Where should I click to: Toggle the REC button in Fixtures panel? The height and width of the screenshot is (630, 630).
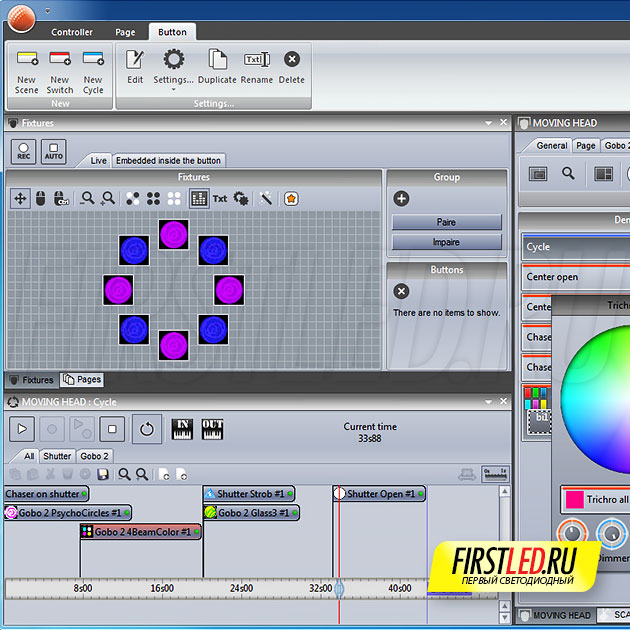pos(23,152)
